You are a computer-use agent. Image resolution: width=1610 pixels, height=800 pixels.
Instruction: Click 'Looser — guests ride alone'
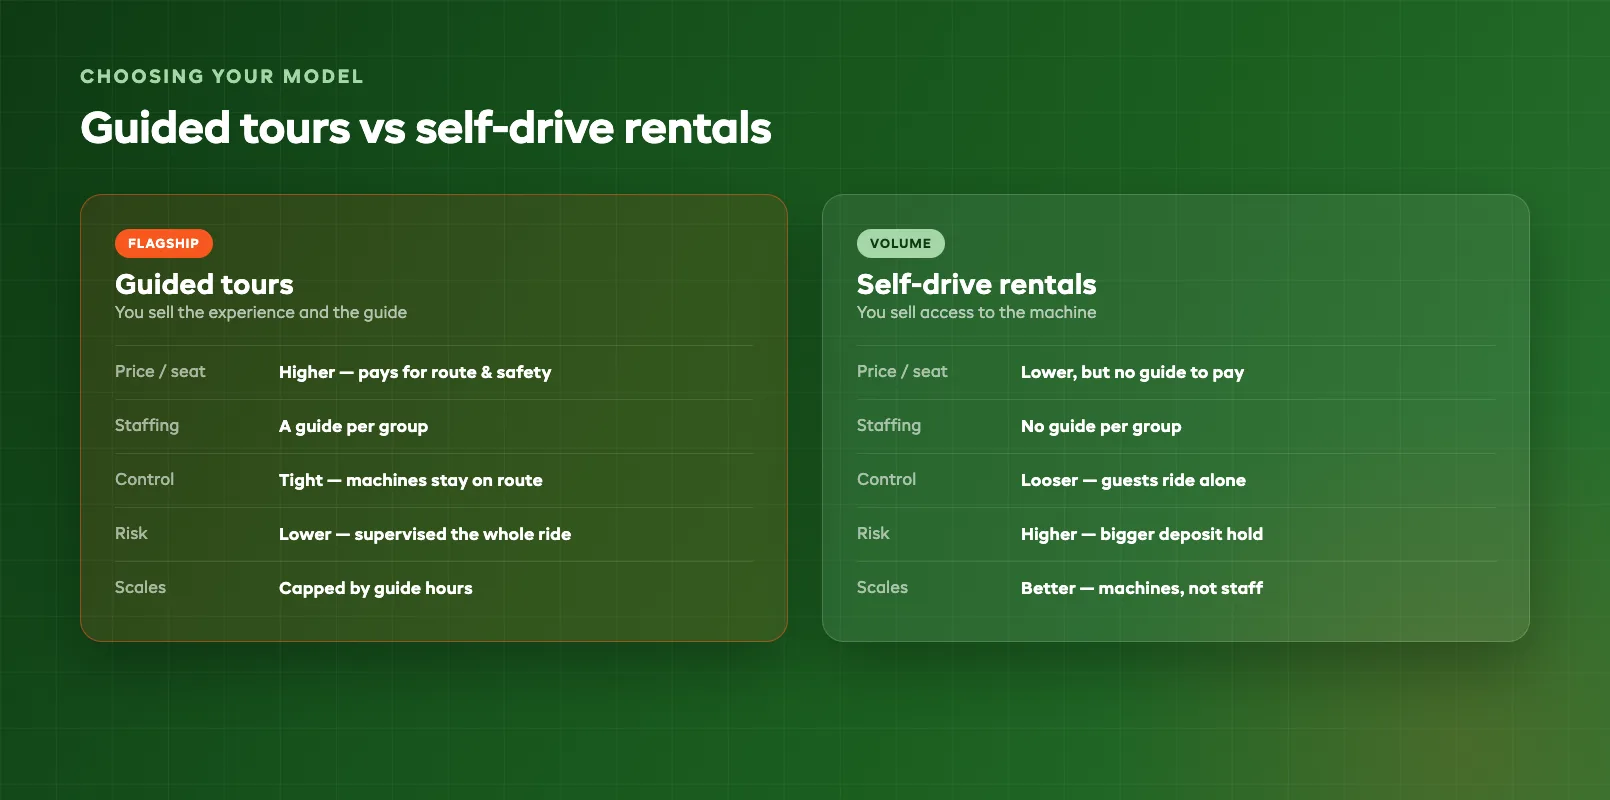tap(1133, 480)
